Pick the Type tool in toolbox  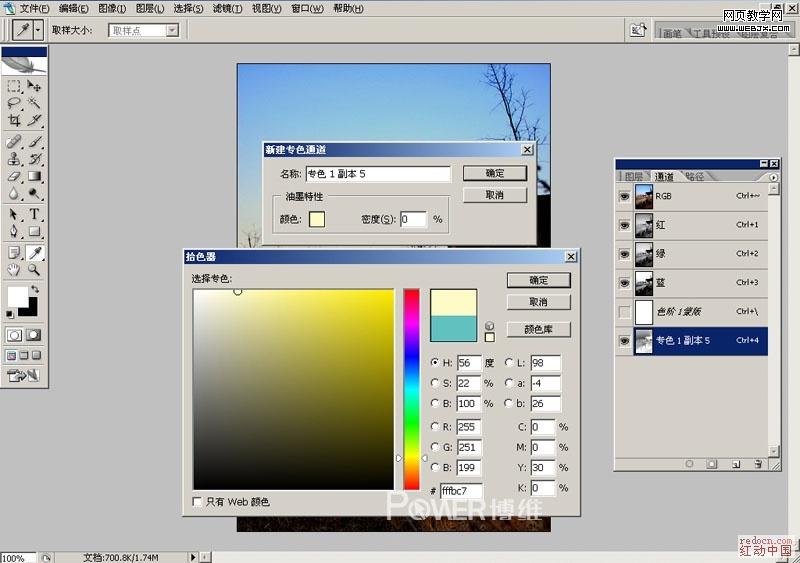(35, 214)
